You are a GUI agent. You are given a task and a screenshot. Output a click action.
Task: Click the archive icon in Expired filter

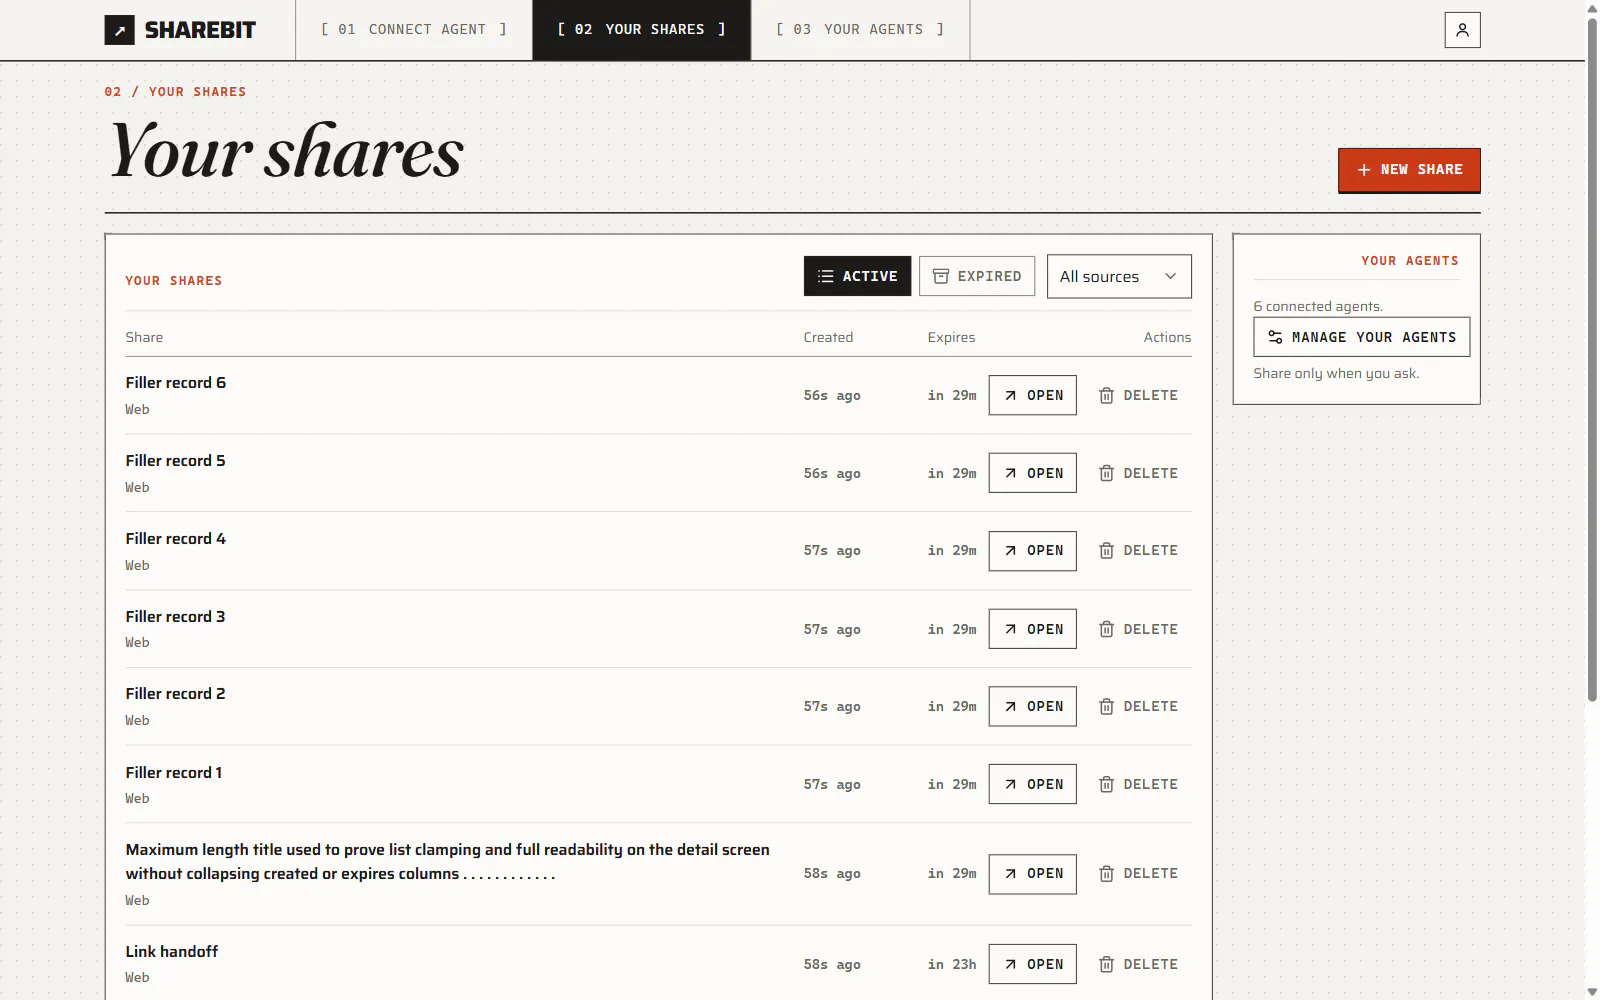point(941,276)
